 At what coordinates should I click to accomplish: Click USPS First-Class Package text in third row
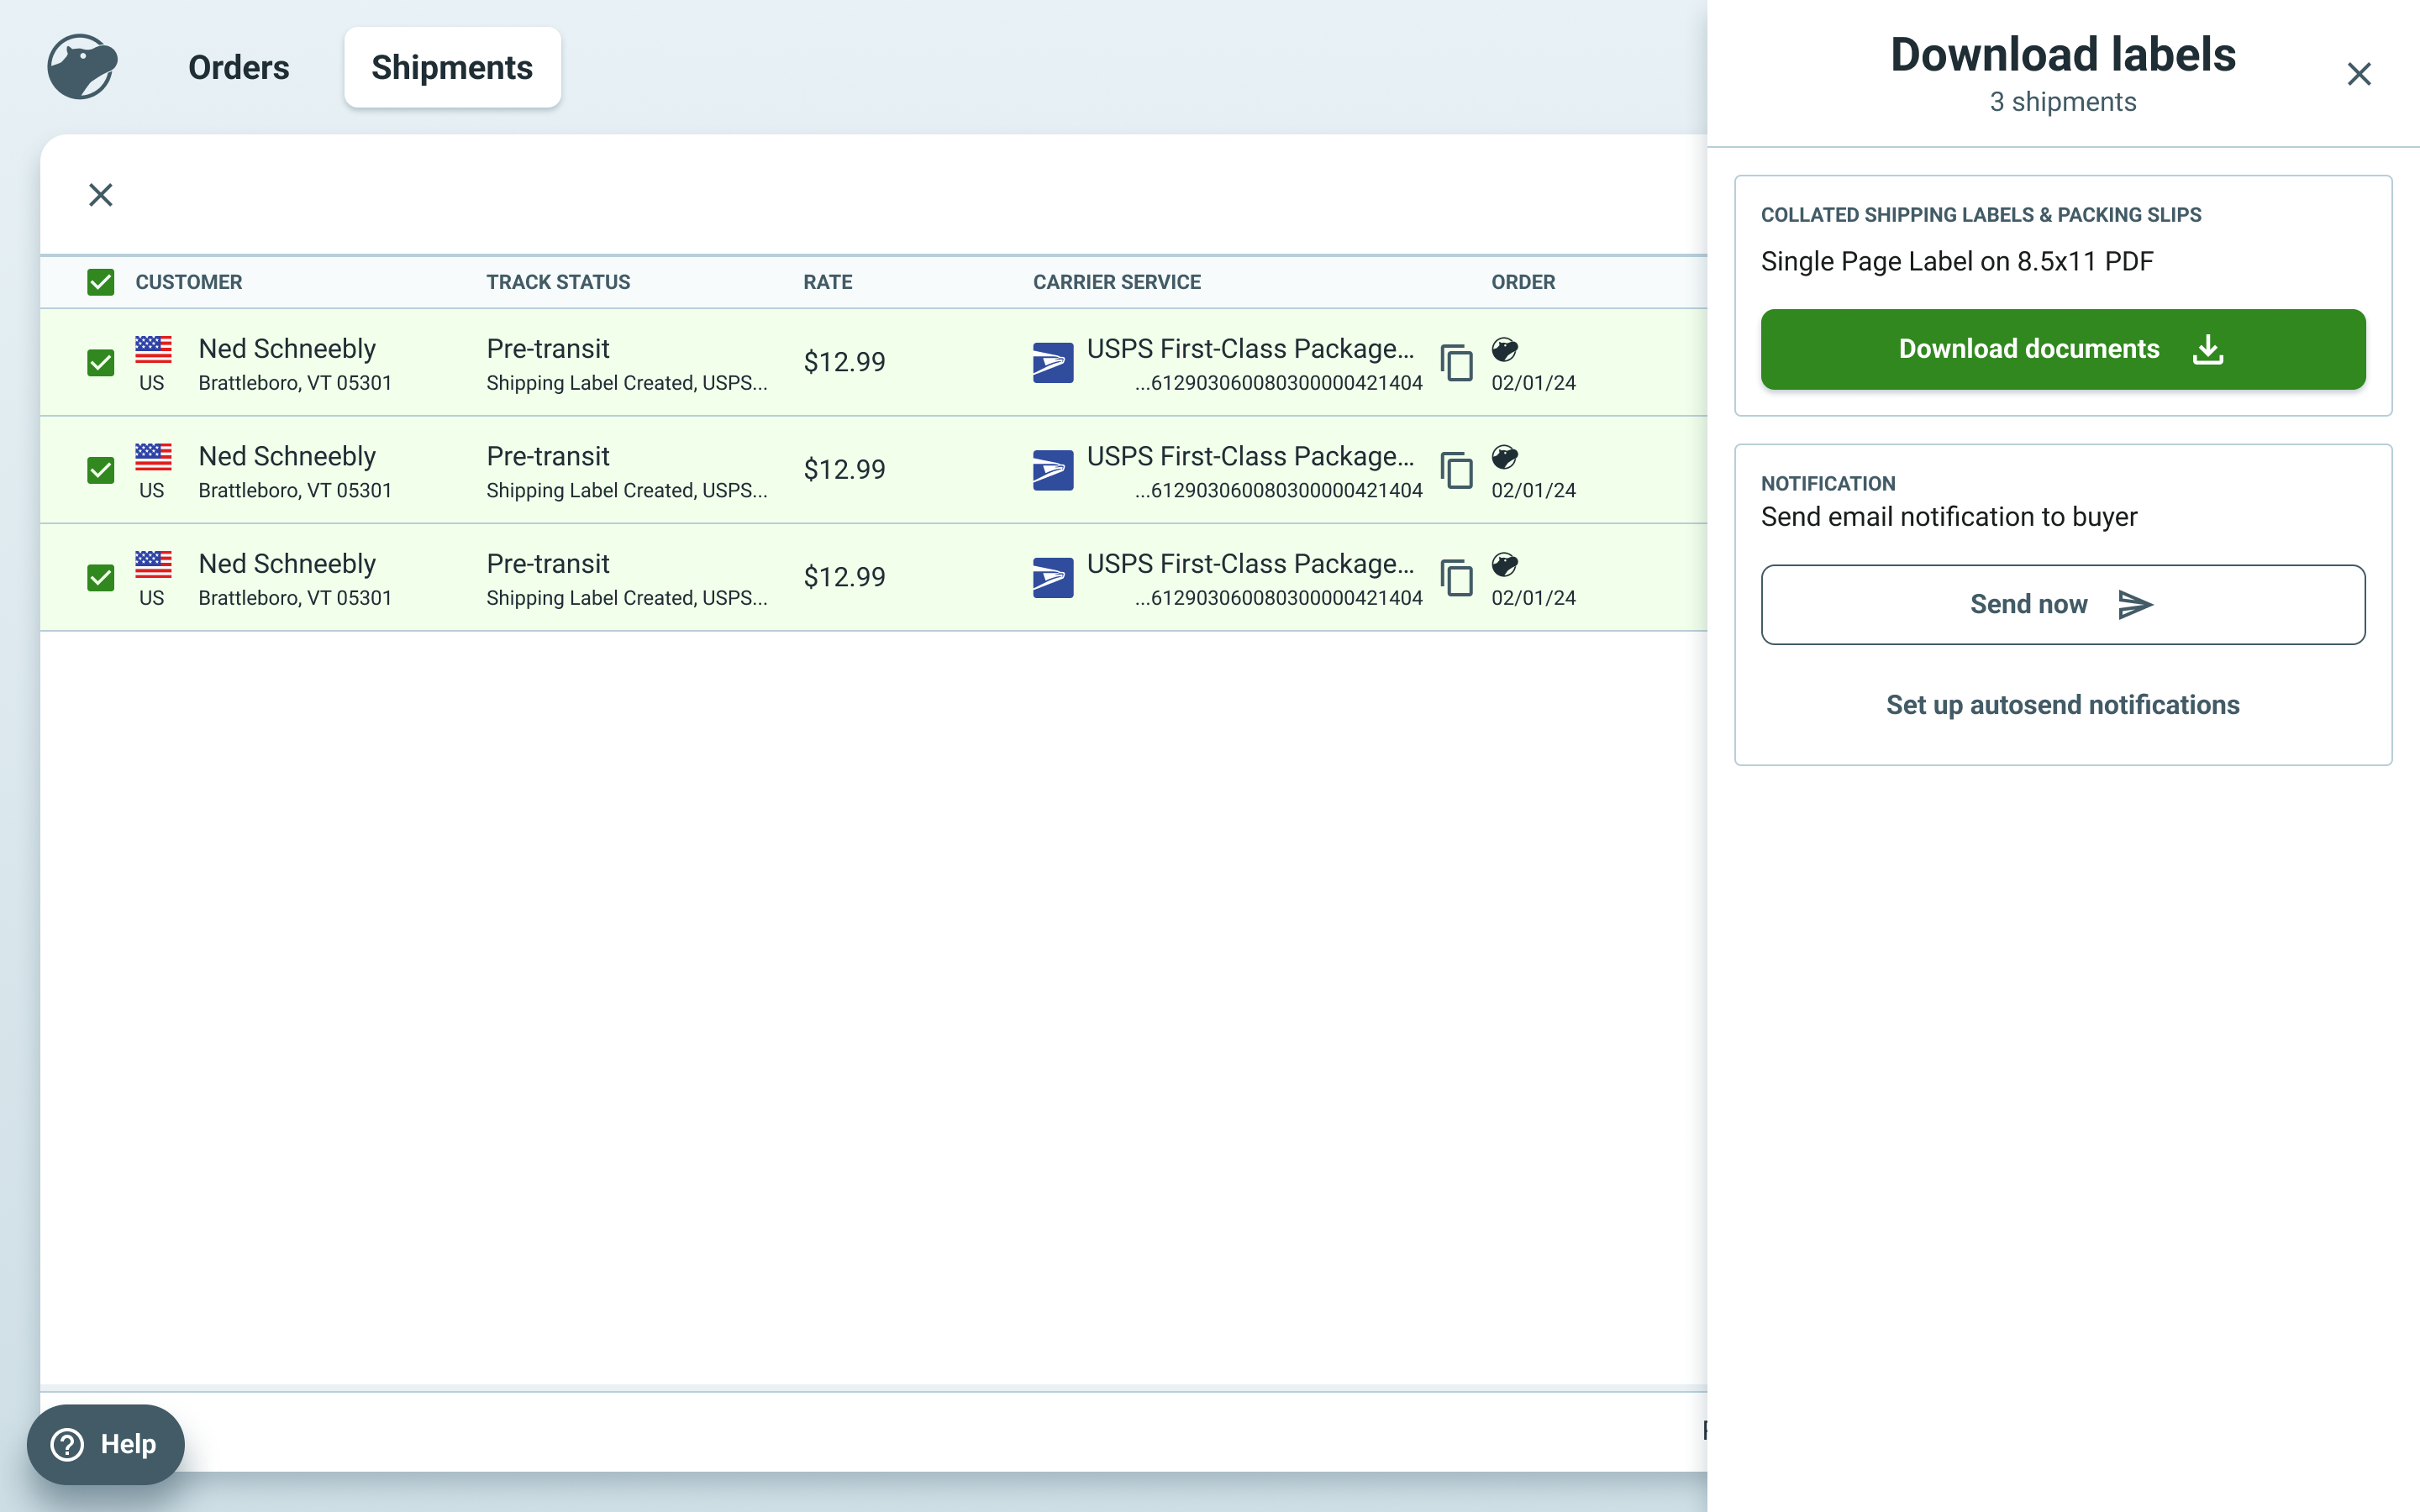pyautogui.click(x=1250, y=563)
